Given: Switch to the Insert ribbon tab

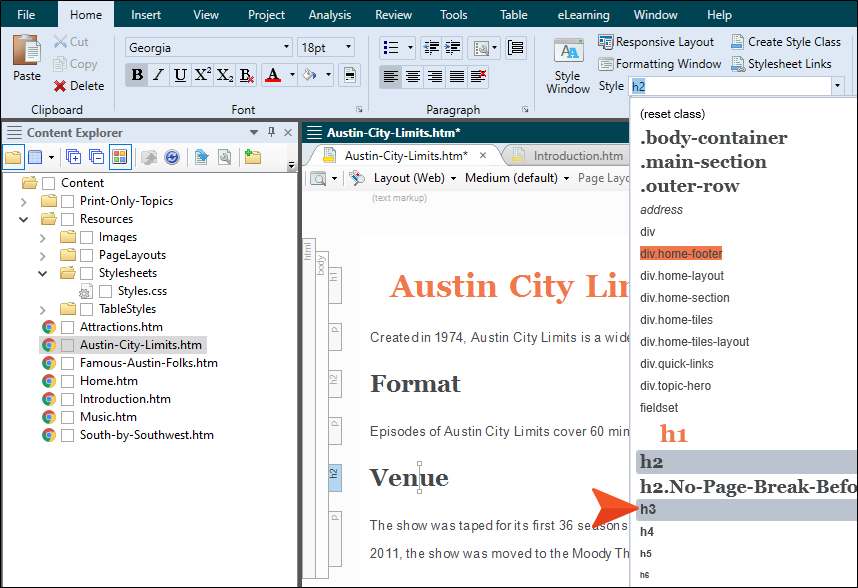Looking at the screenshot, I should point(146,15).
